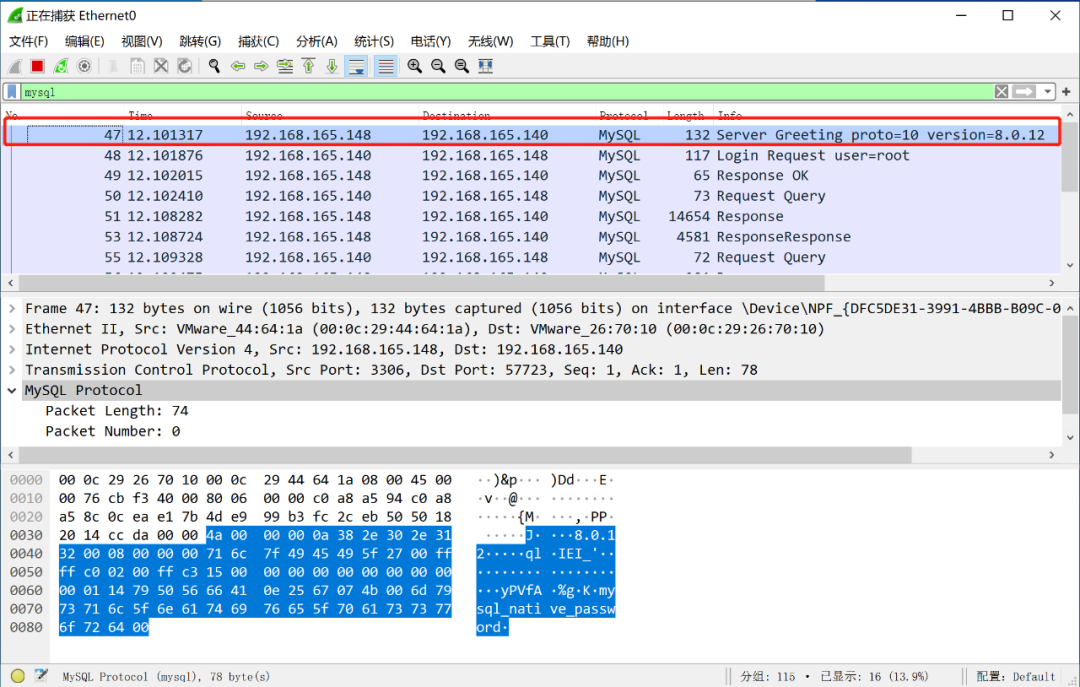Image resolution: width=1080 pixels, height=687 pixels.
Task: Go to the first packet
Action: pos(308,66)
